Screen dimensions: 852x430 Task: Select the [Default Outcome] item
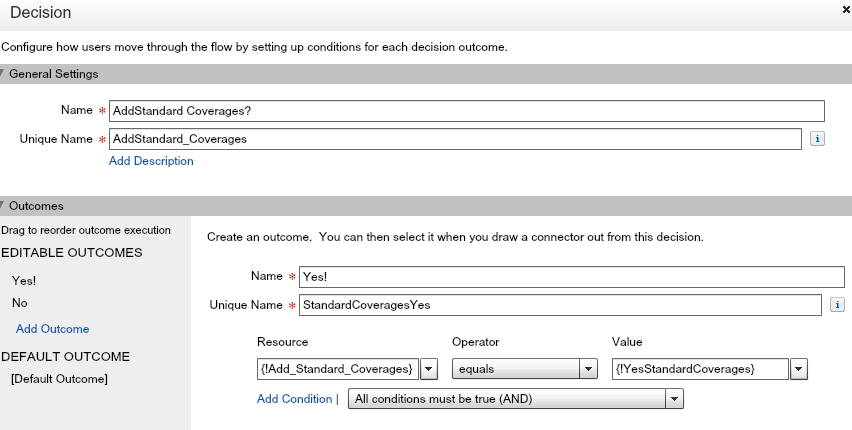click(59, 378)
